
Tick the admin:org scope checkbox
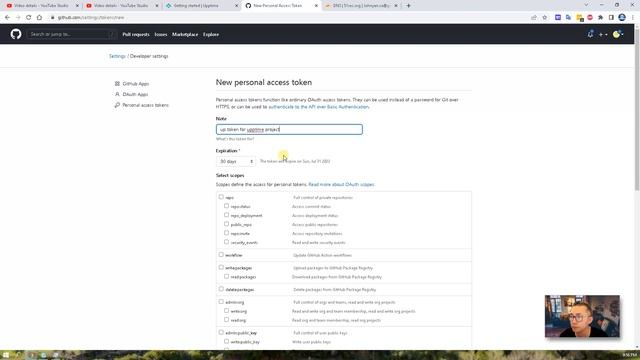pos(221,301)
